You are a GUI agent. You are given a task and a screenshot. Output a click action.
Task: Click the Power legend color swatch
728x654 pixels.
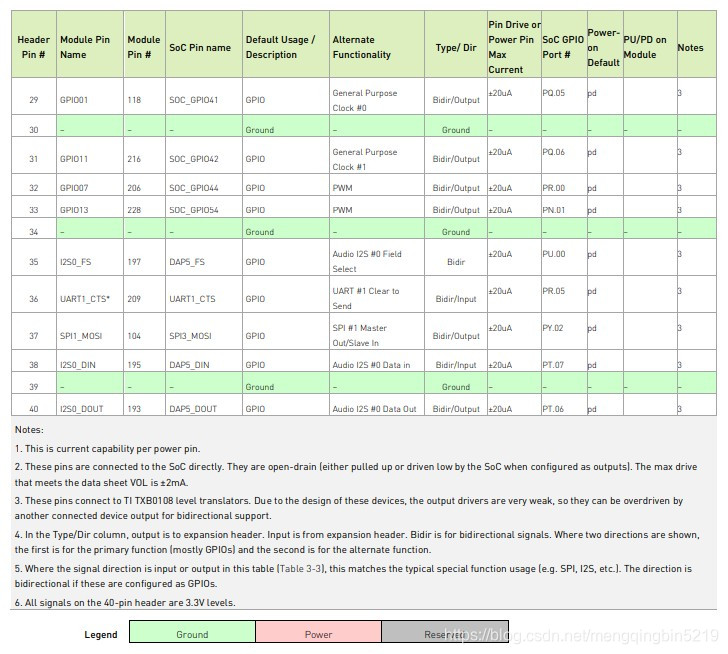tap(318, 632)
